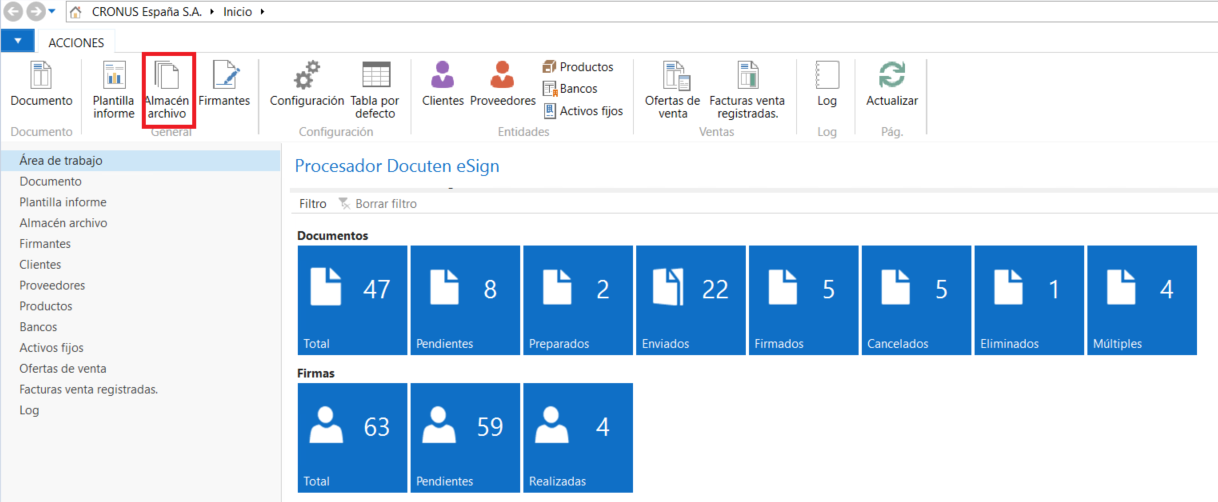This screenshot has height=502, width=1218.
Task: Open Realizadas tile showing 4
Action: click(x=578, y=438)
